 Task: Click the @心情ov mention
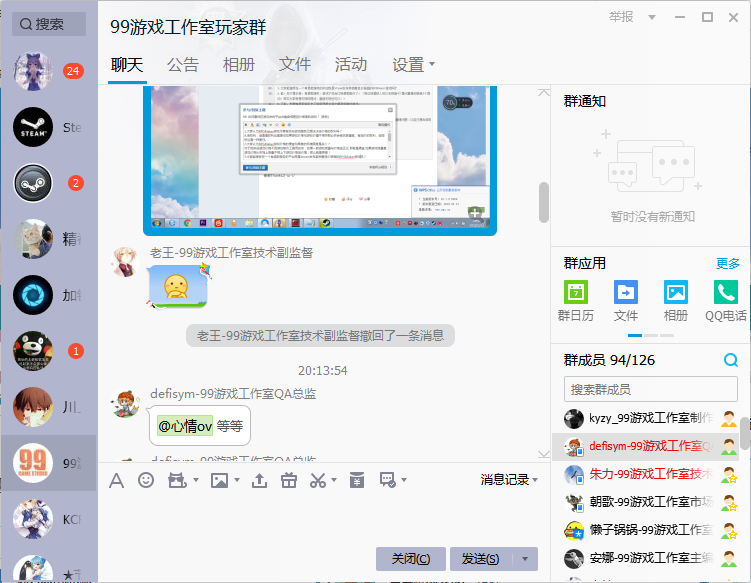point(185,426)
